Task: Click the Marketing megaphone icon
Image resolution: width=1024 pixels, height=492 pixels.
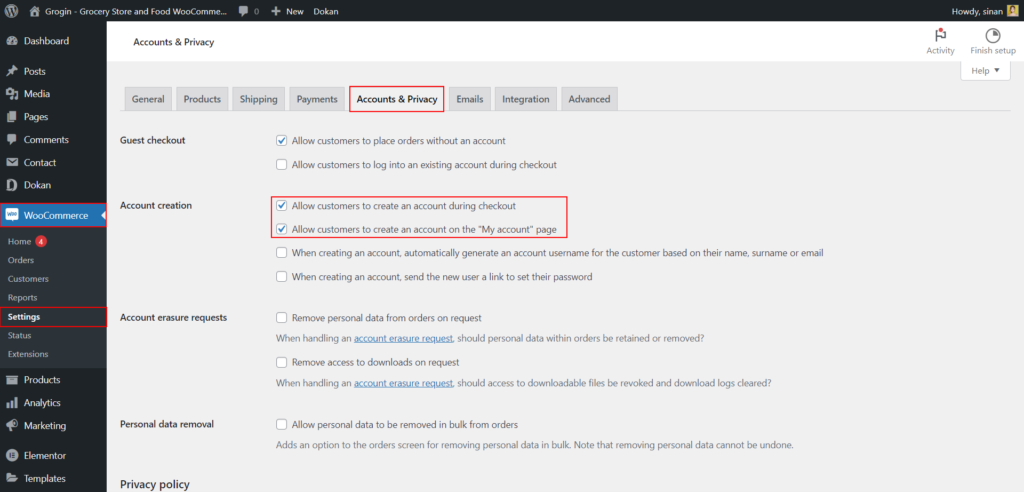Action: coord(12,426)
